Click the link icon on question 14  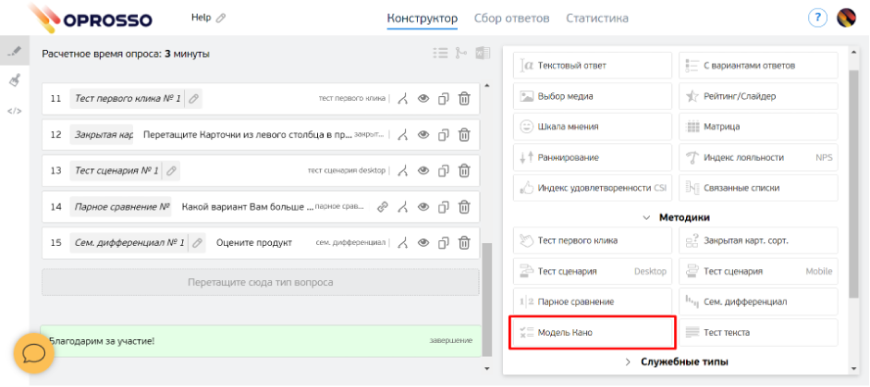coord(382,207)
